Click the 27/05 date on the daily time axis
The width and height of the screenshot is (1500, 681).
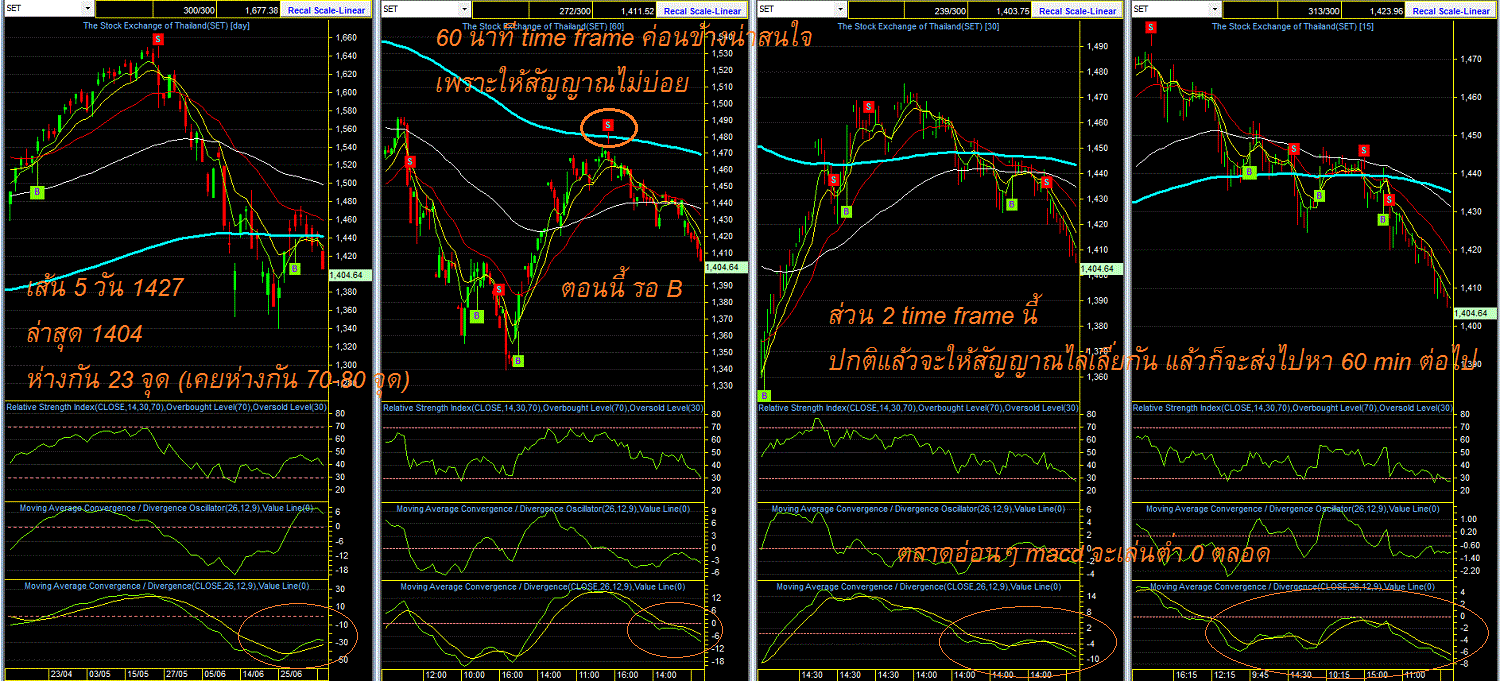[178, 674]
